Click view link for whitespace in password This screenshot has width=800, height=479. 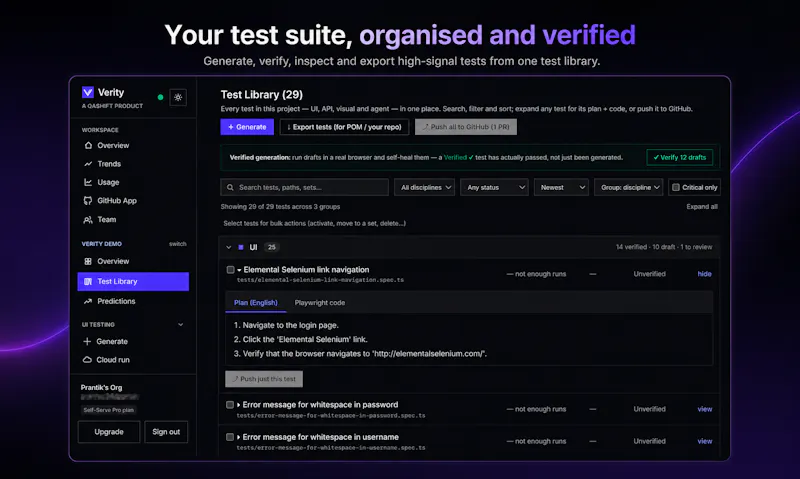pos(705,409)
